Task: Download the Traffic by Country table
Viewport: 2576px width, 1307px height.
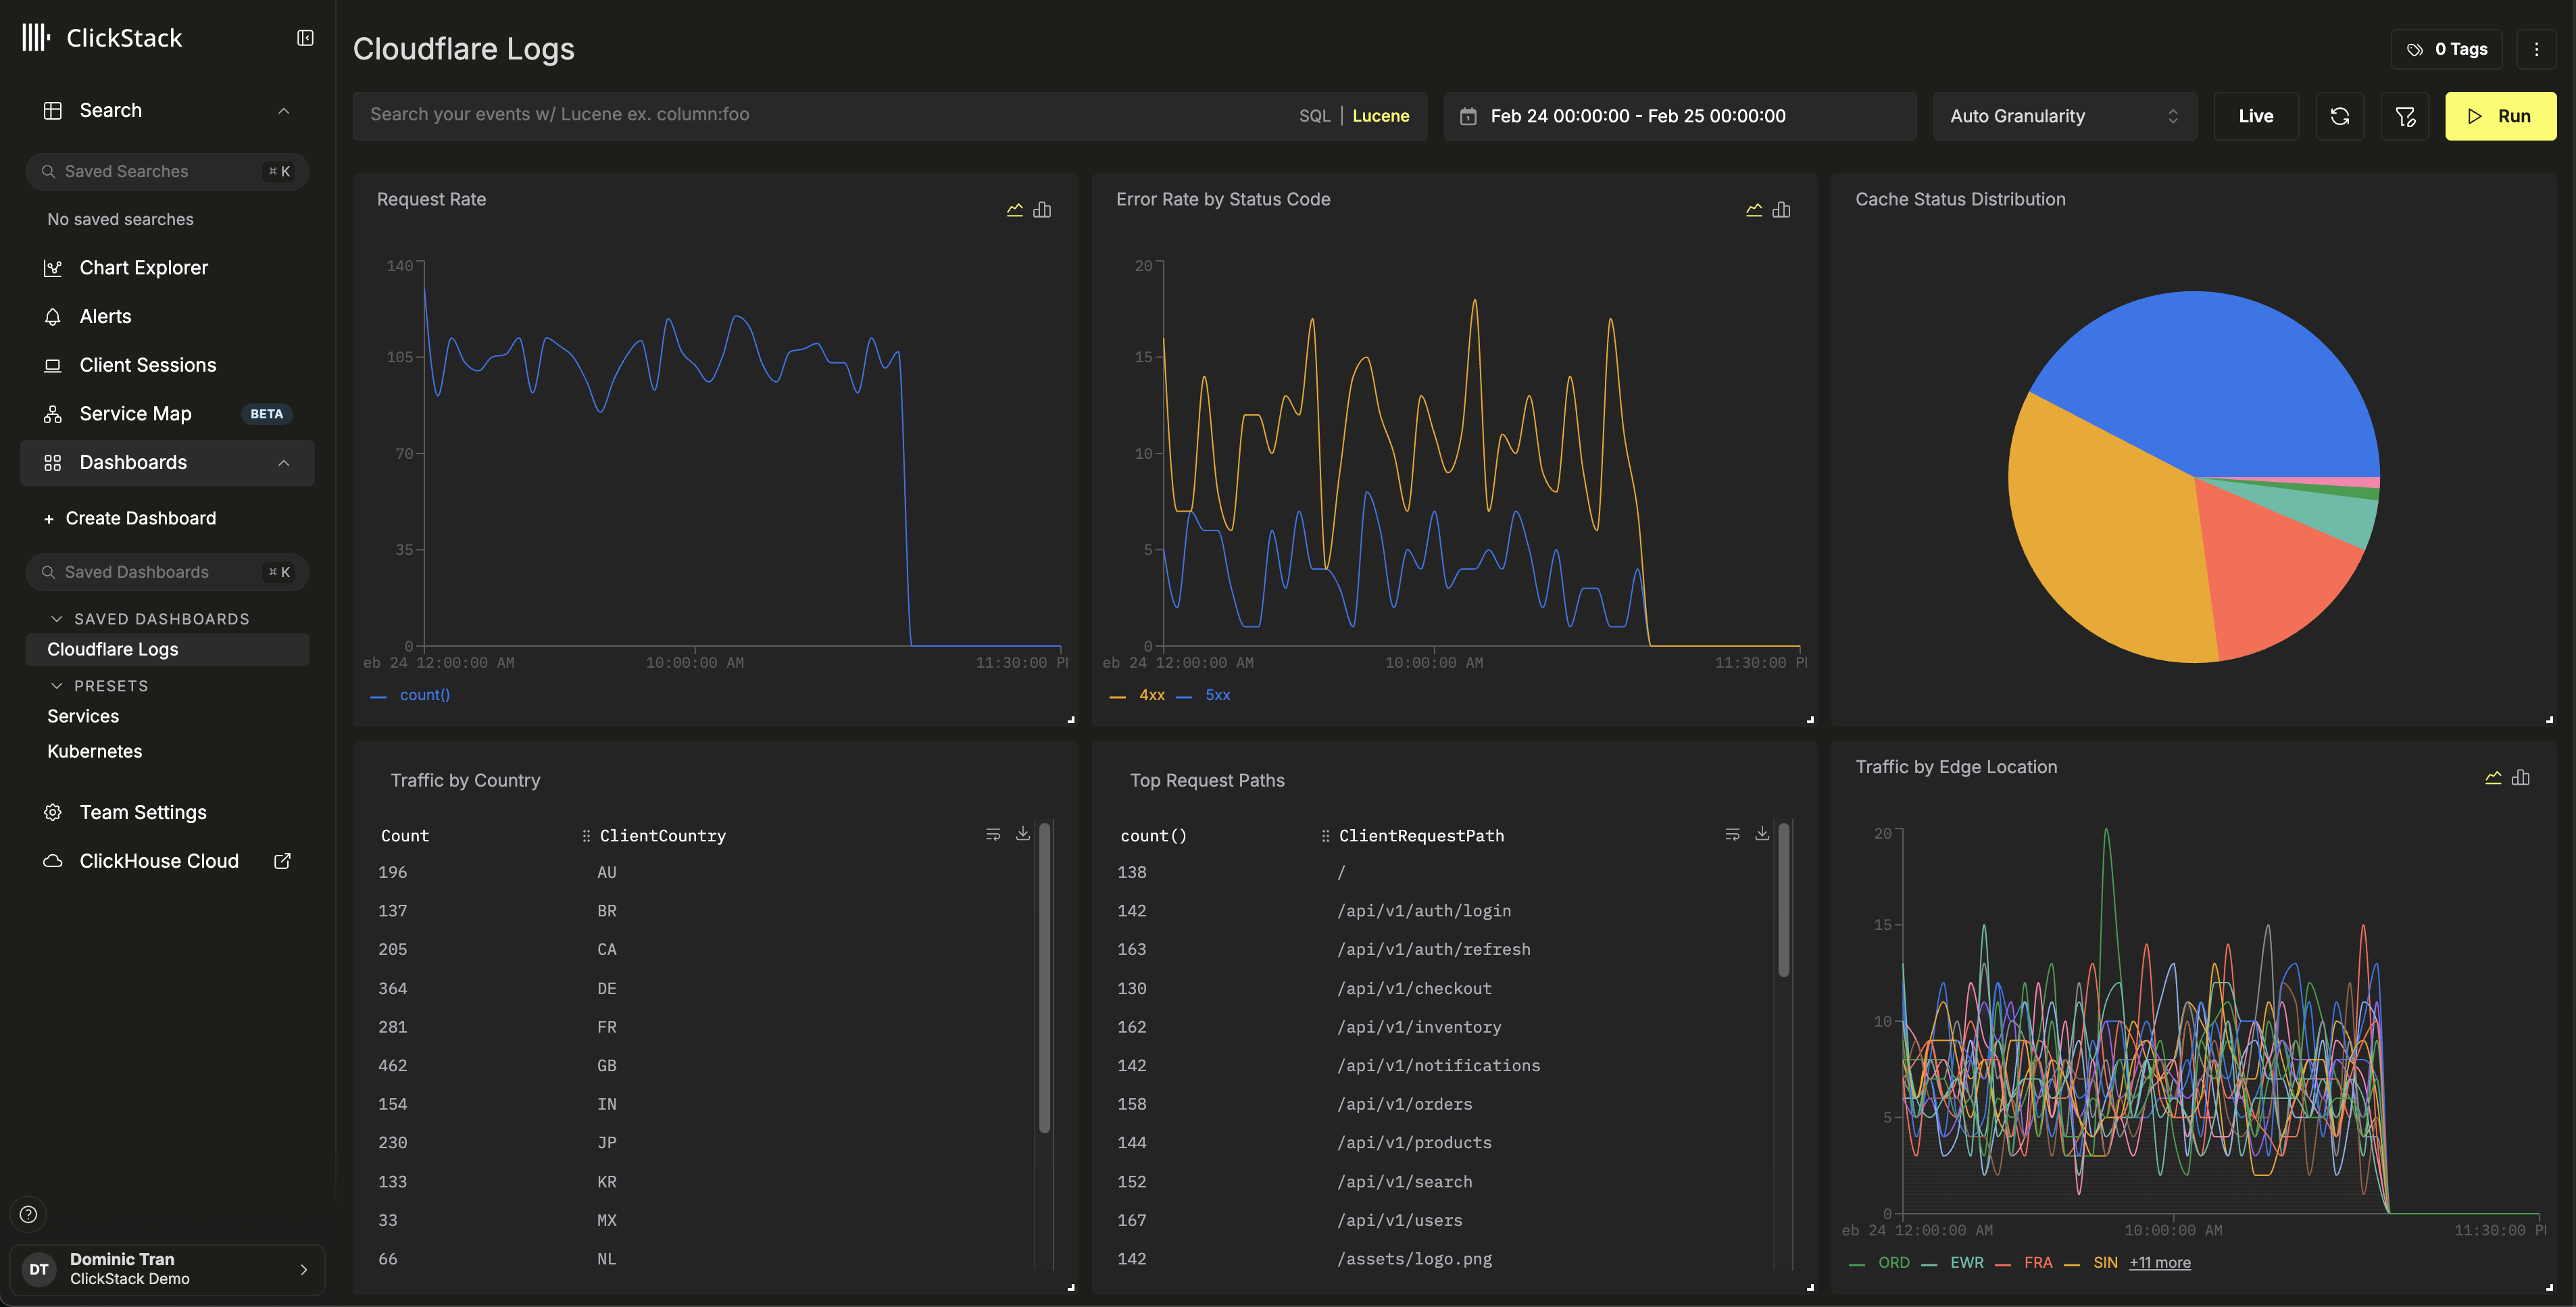Action: [1022, 834]
